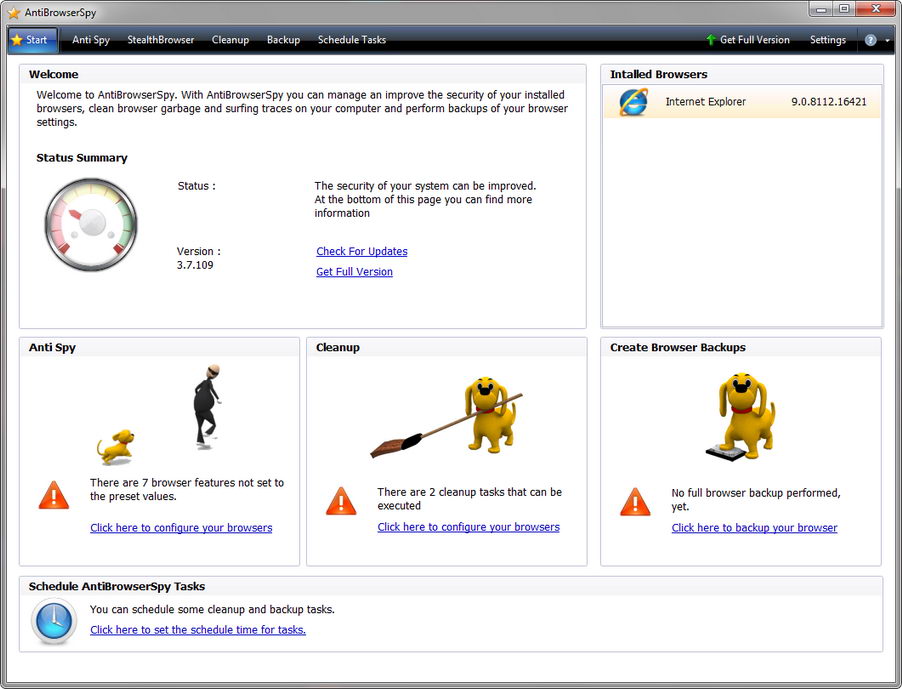The height and width of the screenshot is (689, 902).
Task: Click the backup warning triangle icon
Action: pos(635,502)
